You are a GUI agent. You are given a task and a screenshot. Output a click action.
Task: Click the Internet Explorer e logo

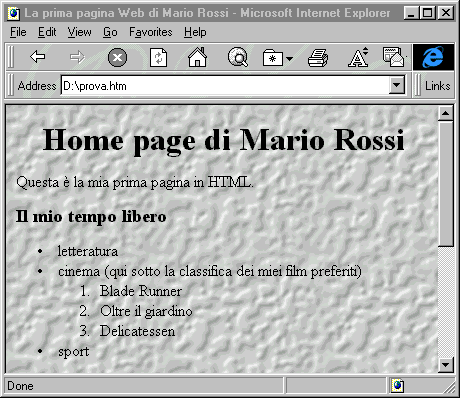pyautogui.click(x=433, y=57)
